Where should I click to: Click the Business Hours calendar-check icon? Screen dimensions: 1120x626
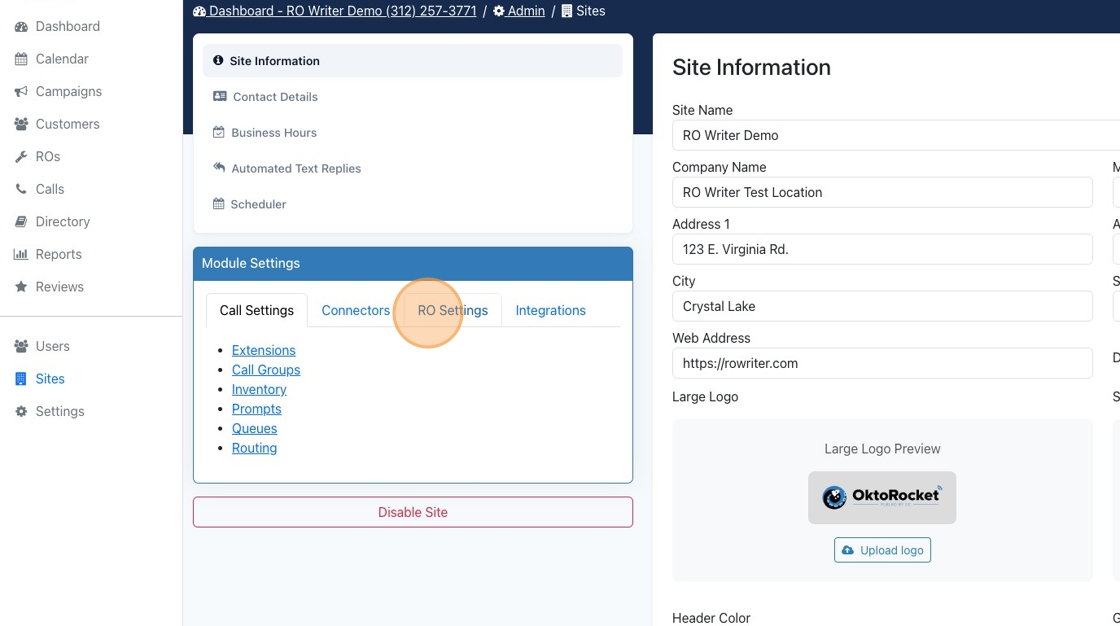(219, 132)
